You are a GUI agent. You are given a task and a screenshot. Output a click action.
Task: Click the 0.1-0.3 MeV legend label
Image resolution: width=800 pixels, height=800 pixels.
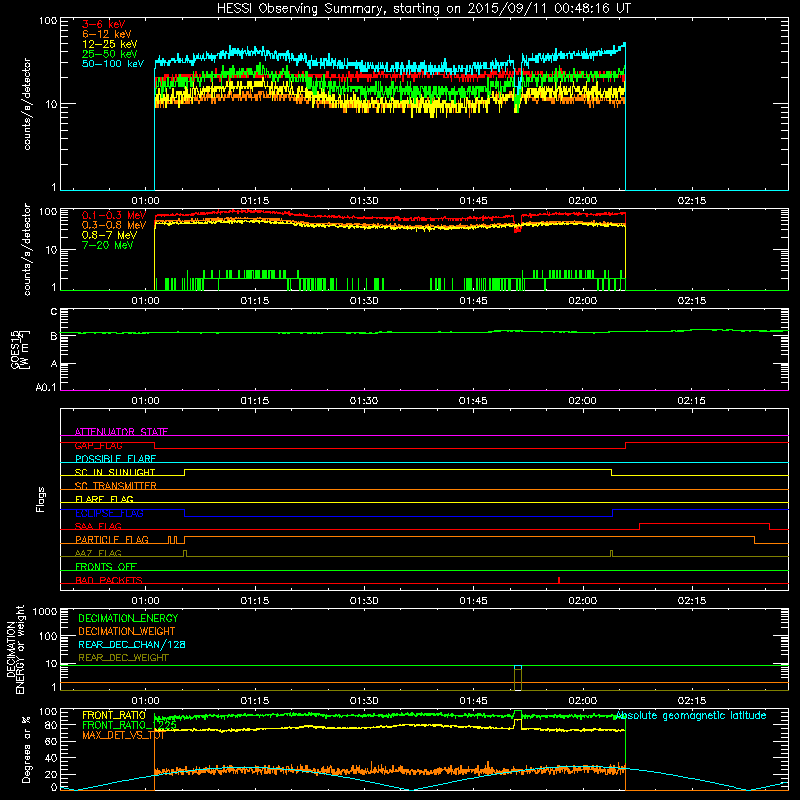[x=114, y=215]
